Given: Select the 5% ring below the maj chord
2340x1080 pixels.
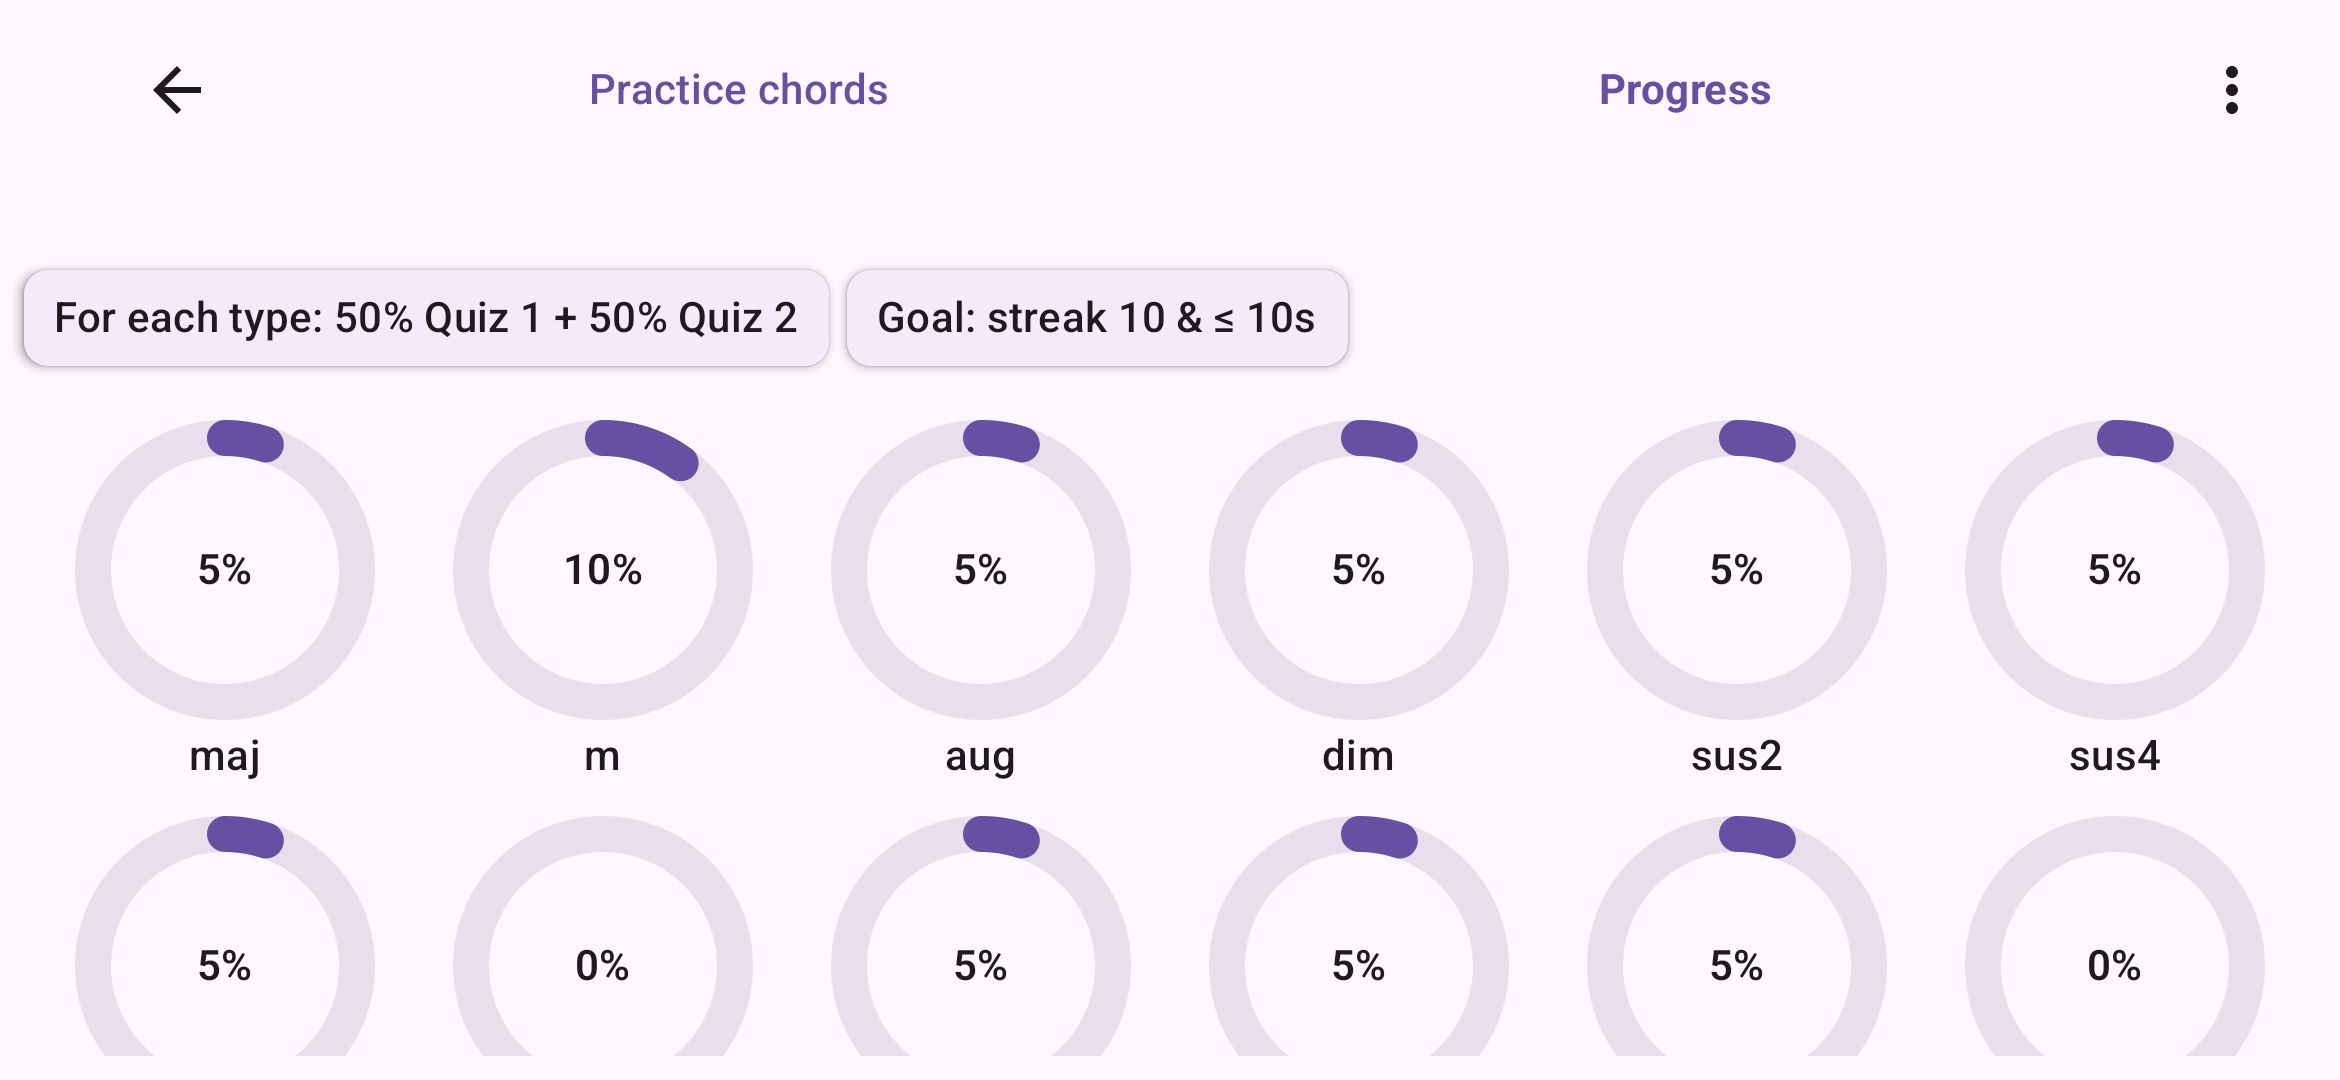Looking at the screenshot, I should [226, 965].
